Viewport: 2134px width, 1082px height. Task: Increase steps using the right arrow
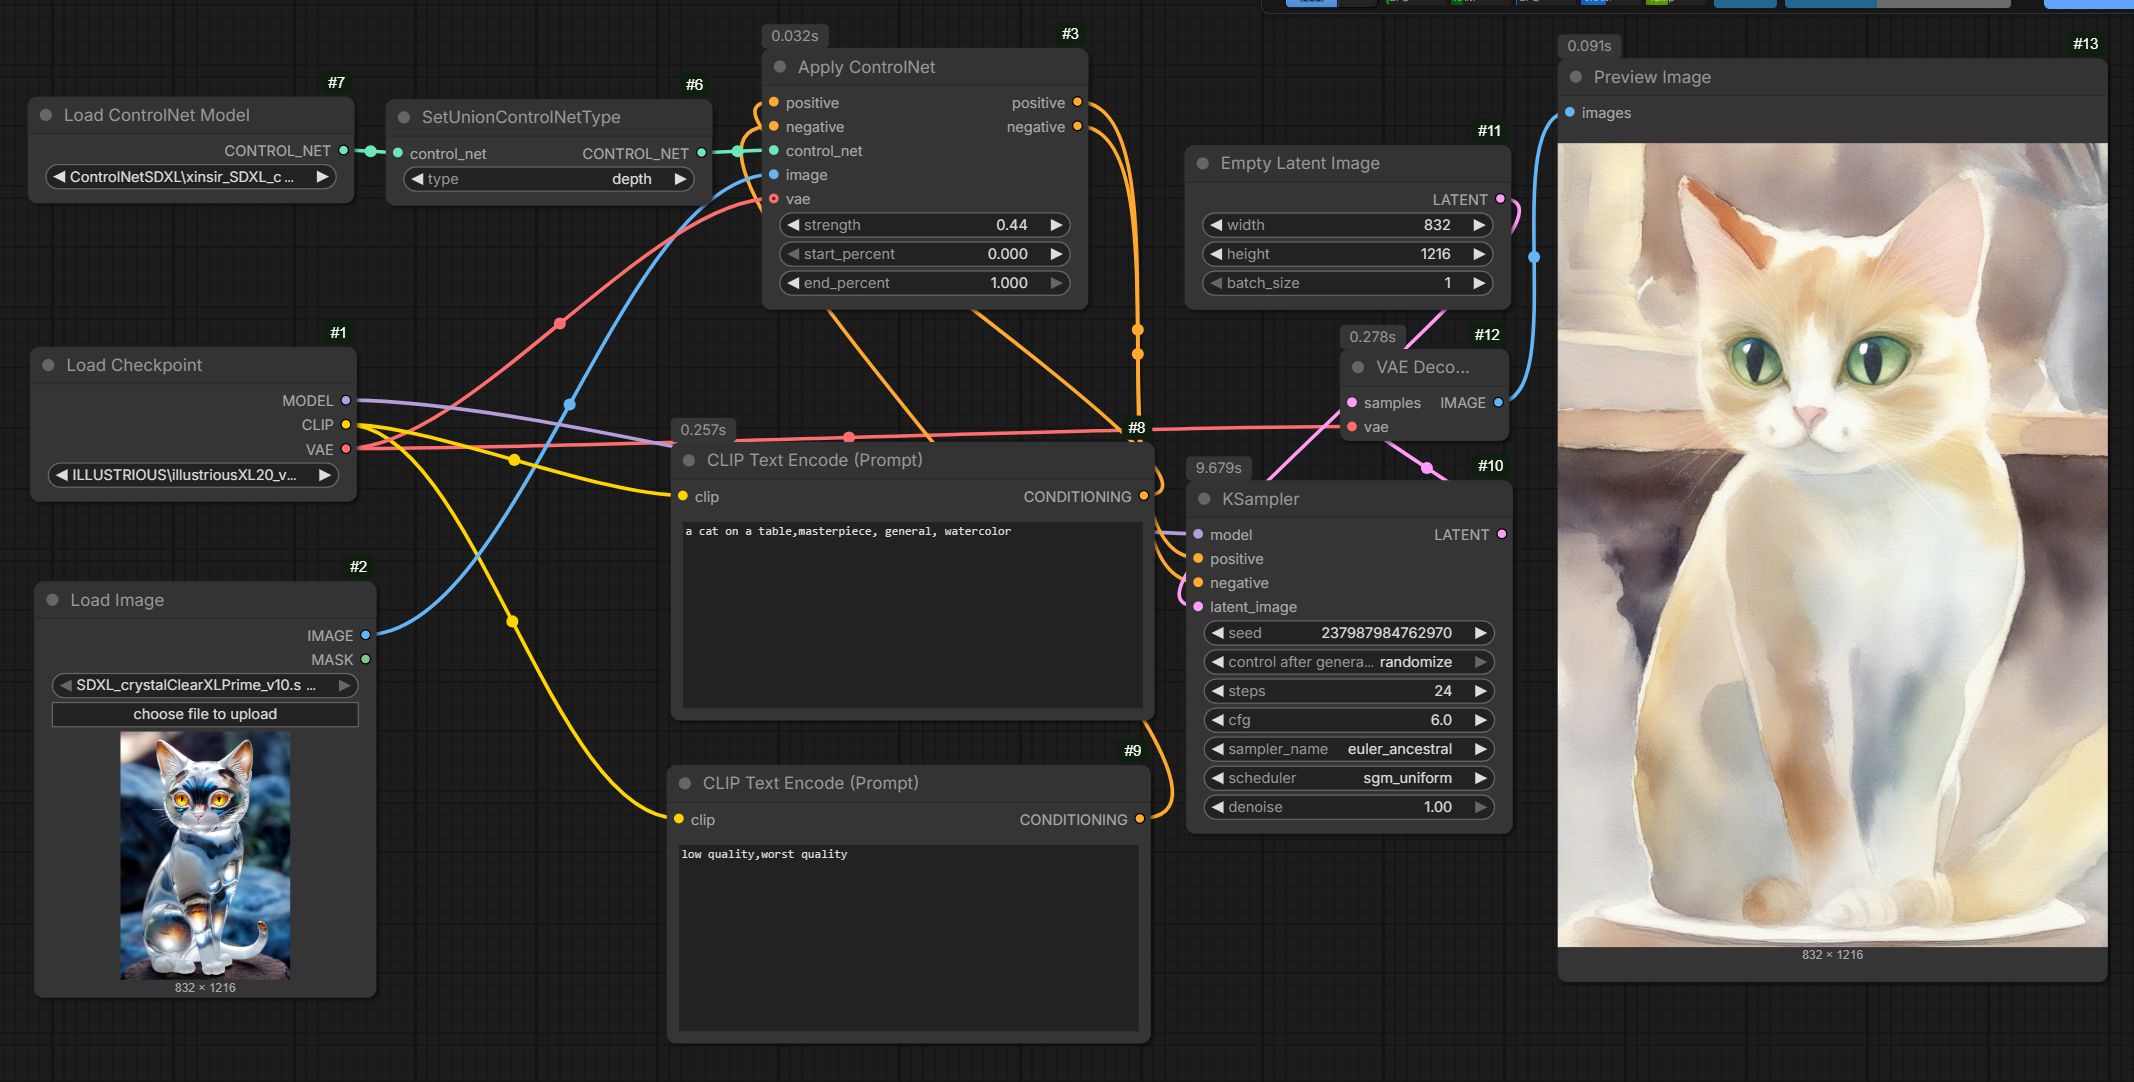point(1480,691)
